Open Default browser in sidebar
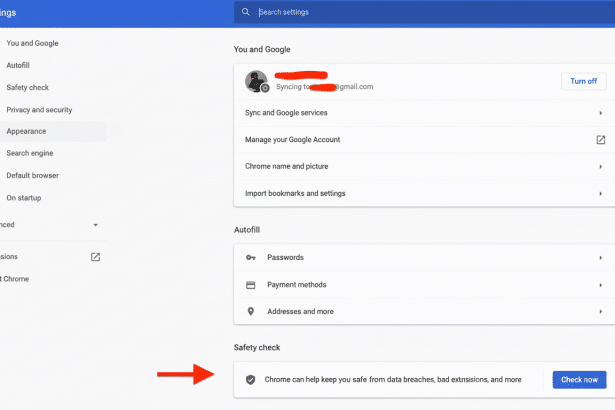The image size is (615, 410). (33, 175)
